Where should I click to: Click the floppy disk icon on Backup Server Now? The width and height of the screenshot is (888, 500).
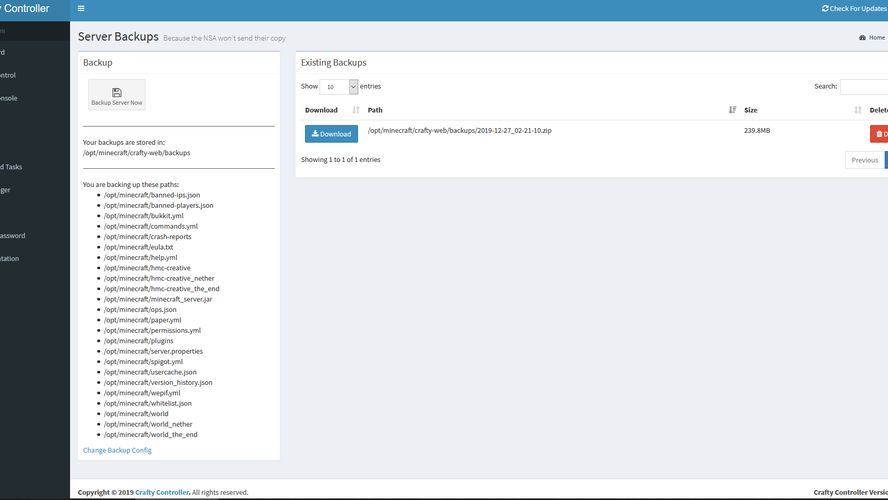click(117, 91)
